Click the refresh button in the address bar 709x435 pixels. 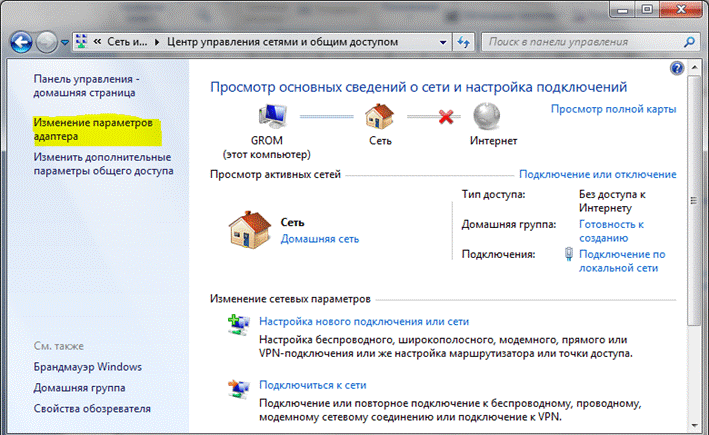pos(463,43)
